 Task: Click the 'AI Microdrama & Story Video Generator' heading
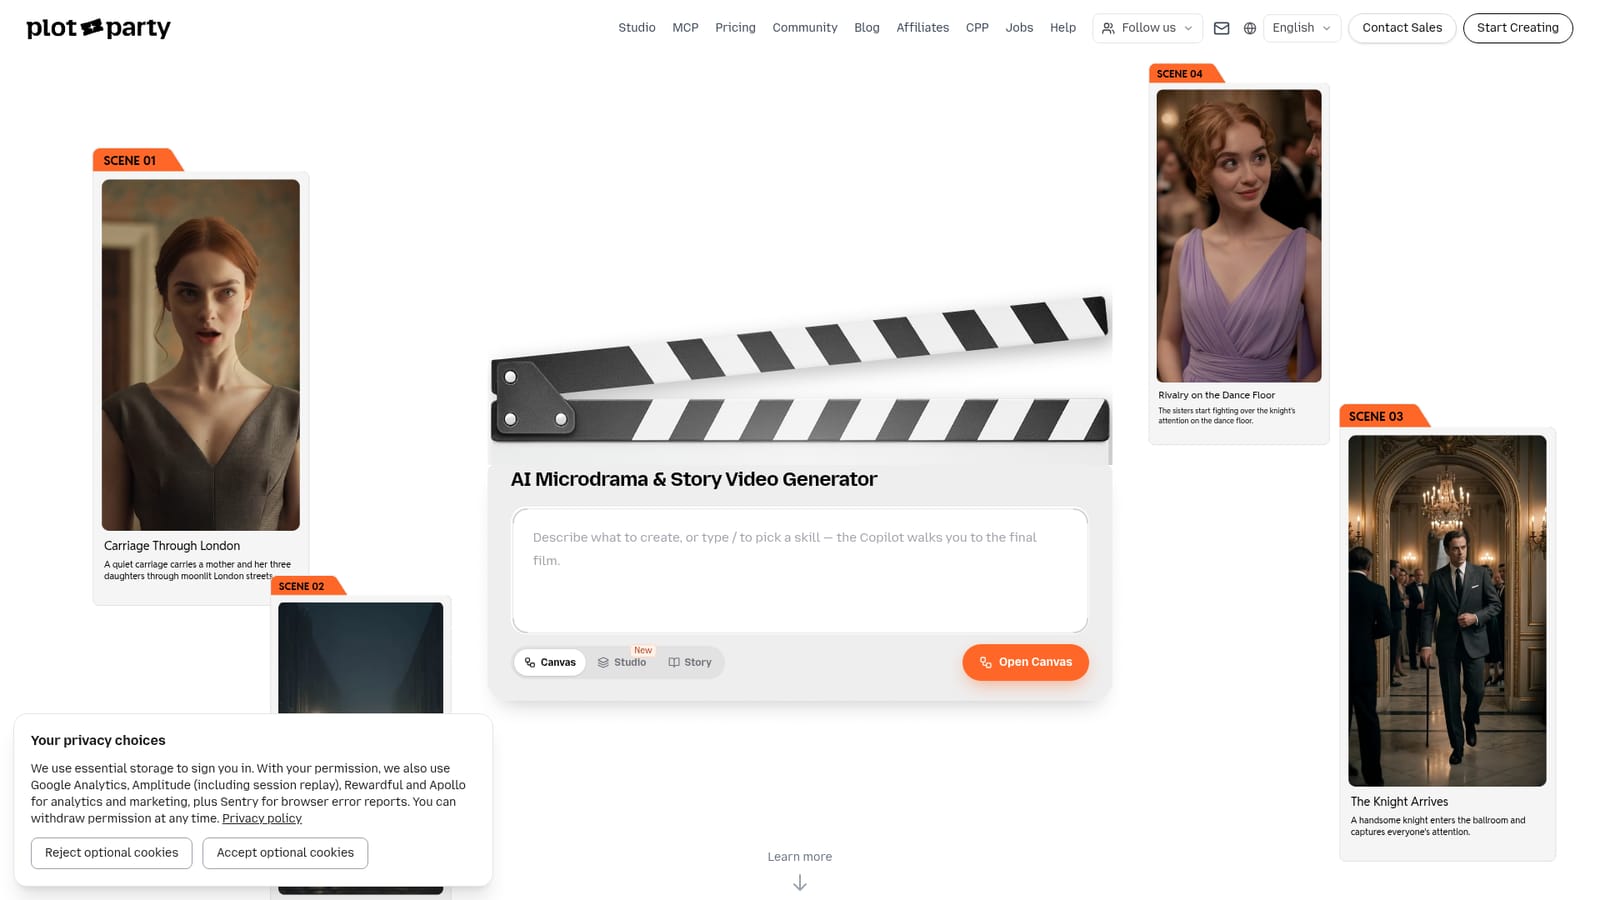click(694, 479)
